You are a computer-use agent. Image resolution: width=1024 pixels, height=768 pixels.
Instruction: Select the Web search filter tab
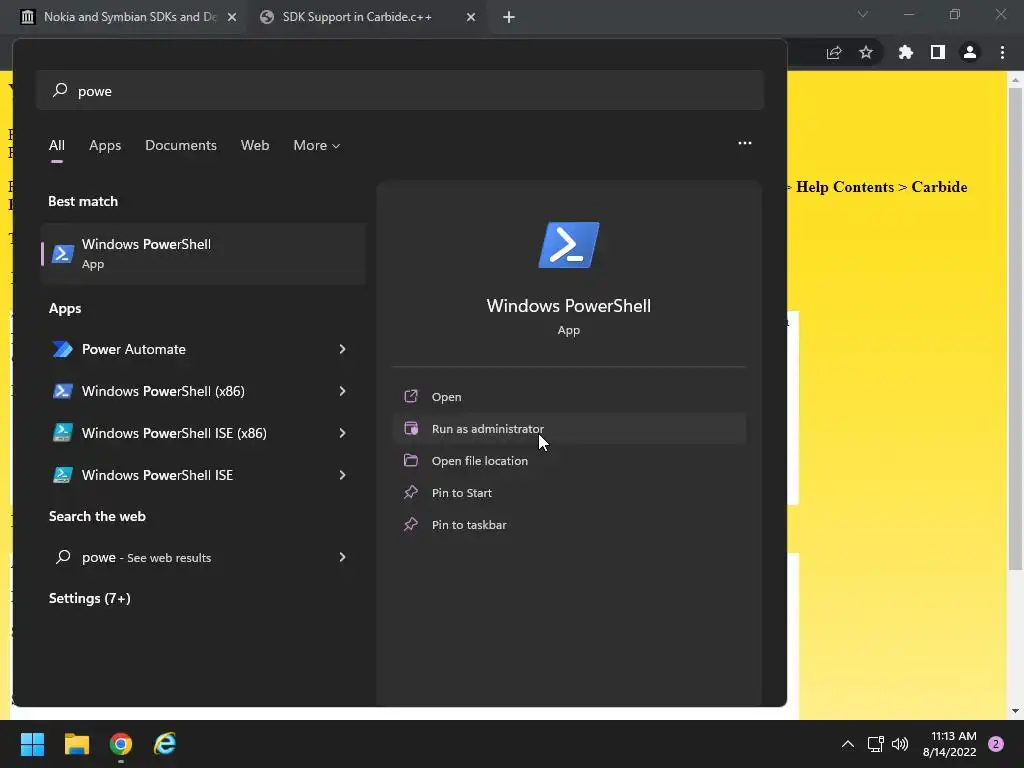pyautogui.click(x=255, y=145)
